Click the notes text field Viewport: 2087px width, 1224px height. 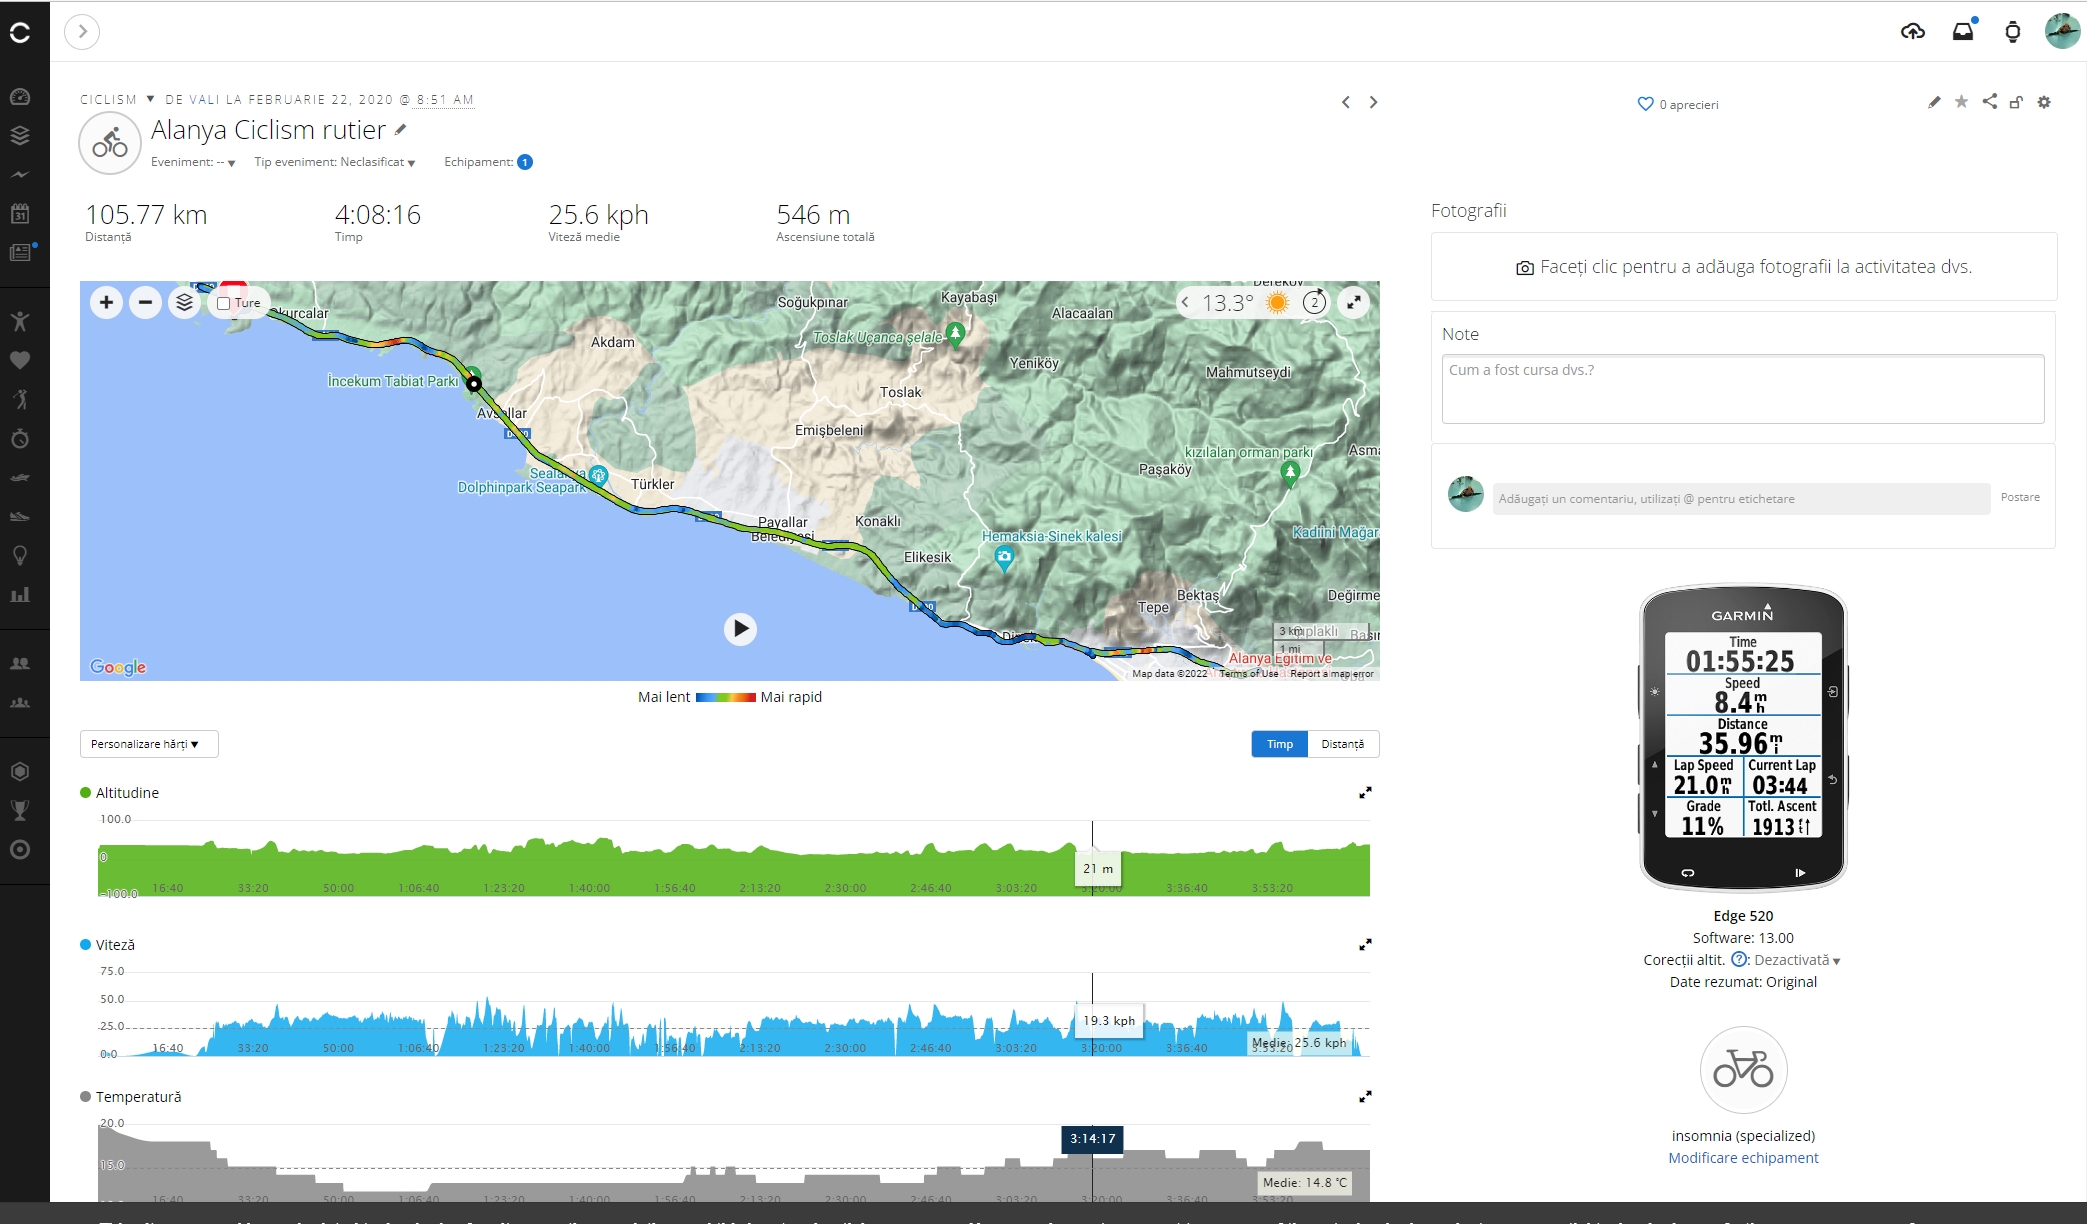point(1742,389)
